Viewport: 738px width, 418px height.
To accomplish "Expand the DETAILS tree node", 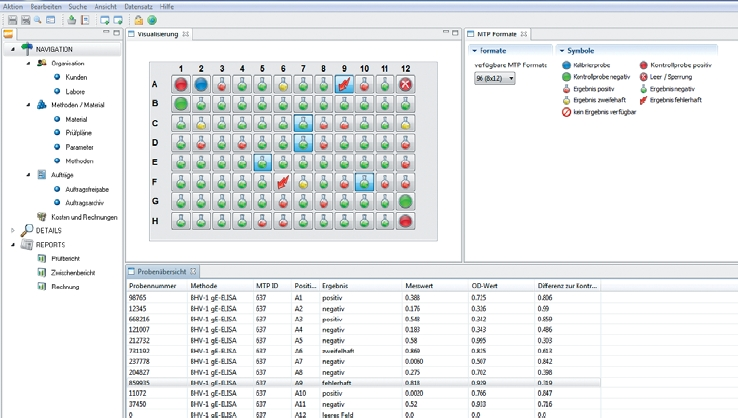I will pos(13,231).
